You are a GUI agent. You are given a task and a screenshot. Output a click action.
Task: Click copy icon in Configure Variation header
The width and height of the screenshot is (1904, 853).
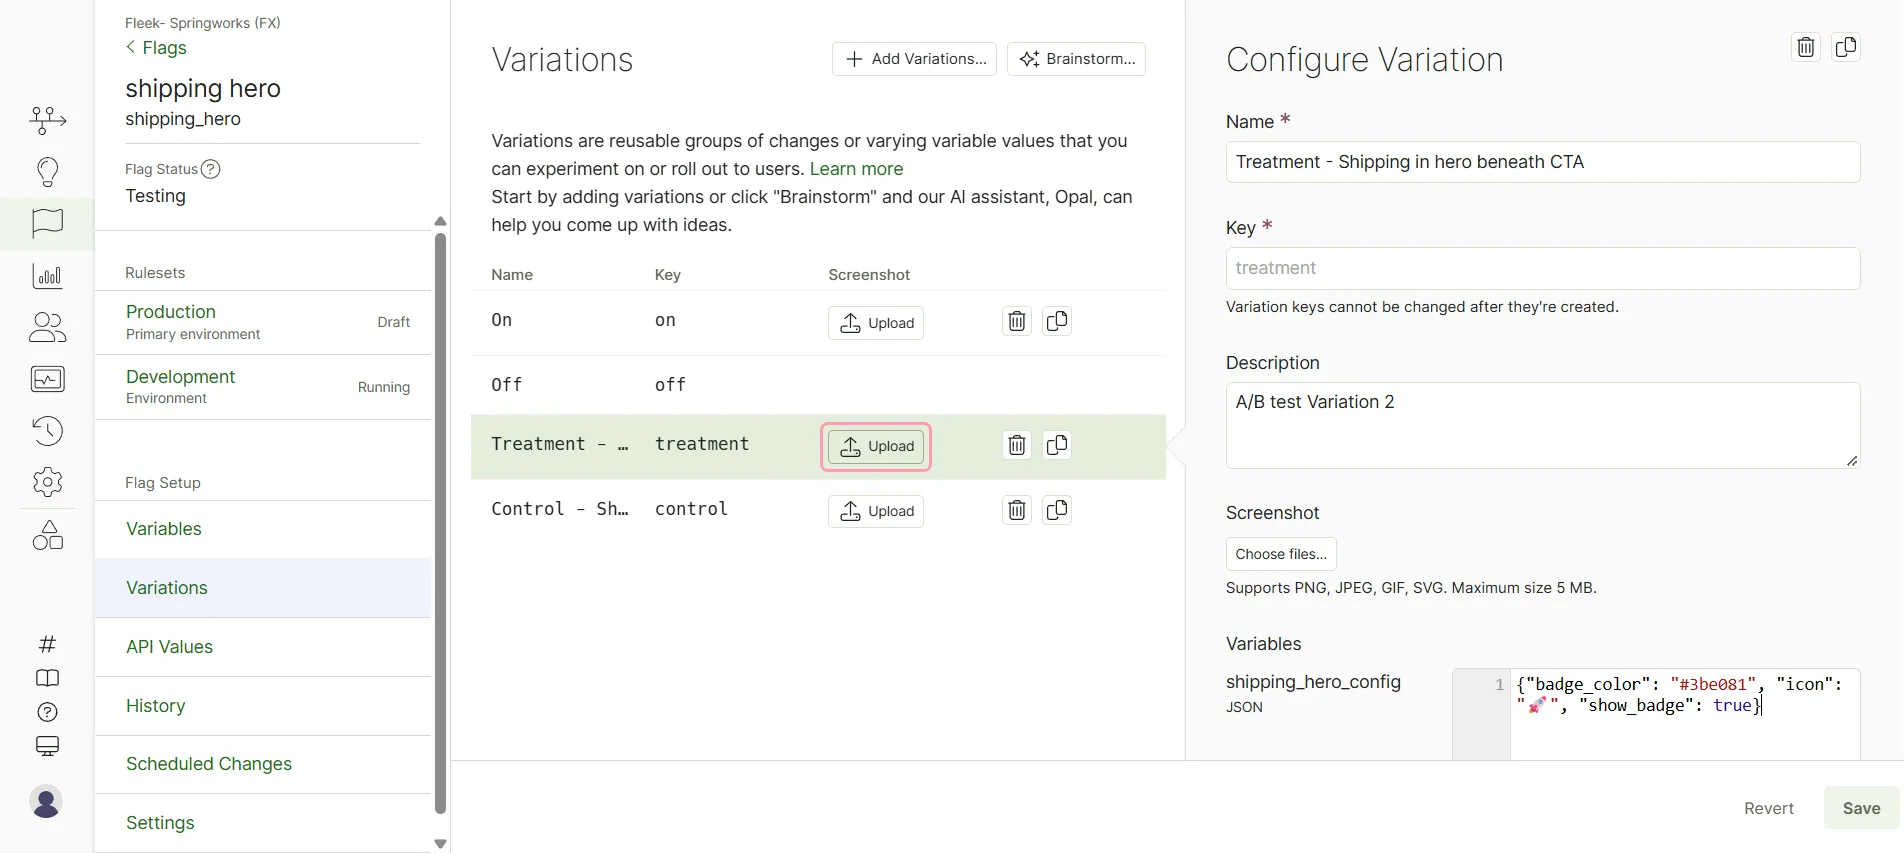pyautogui.click(x=1846, y=47)
